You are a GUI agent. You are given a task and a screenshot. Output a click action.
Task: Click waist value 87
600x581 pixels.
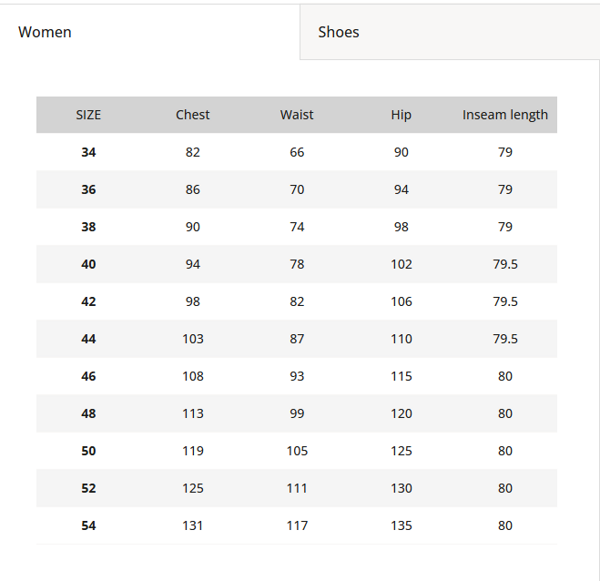coord(297,339)
